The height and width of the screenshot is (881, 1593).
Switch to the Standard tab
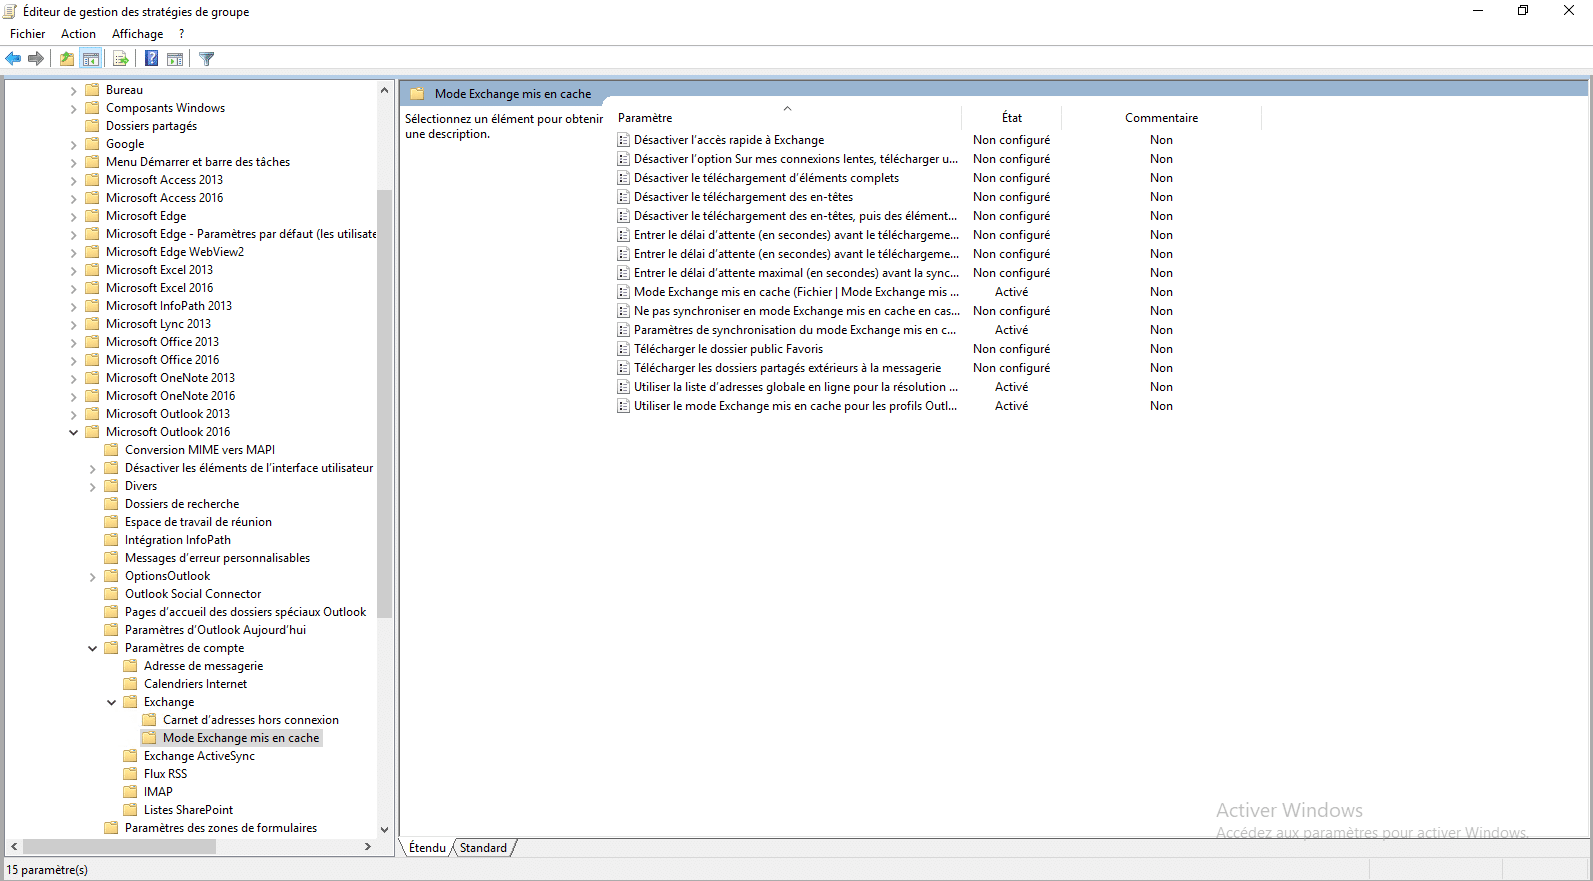pyautogui.click(x=483, y=848)
